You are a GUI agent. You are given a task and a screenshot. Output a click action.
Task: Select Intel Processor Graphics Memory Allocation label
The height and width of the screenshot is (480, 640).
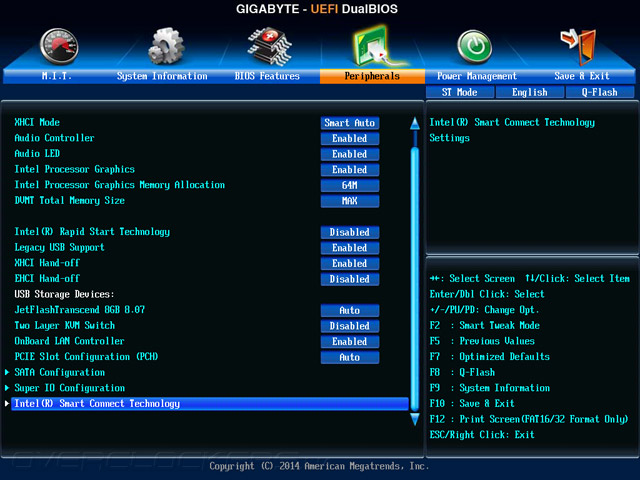point(120,185)
